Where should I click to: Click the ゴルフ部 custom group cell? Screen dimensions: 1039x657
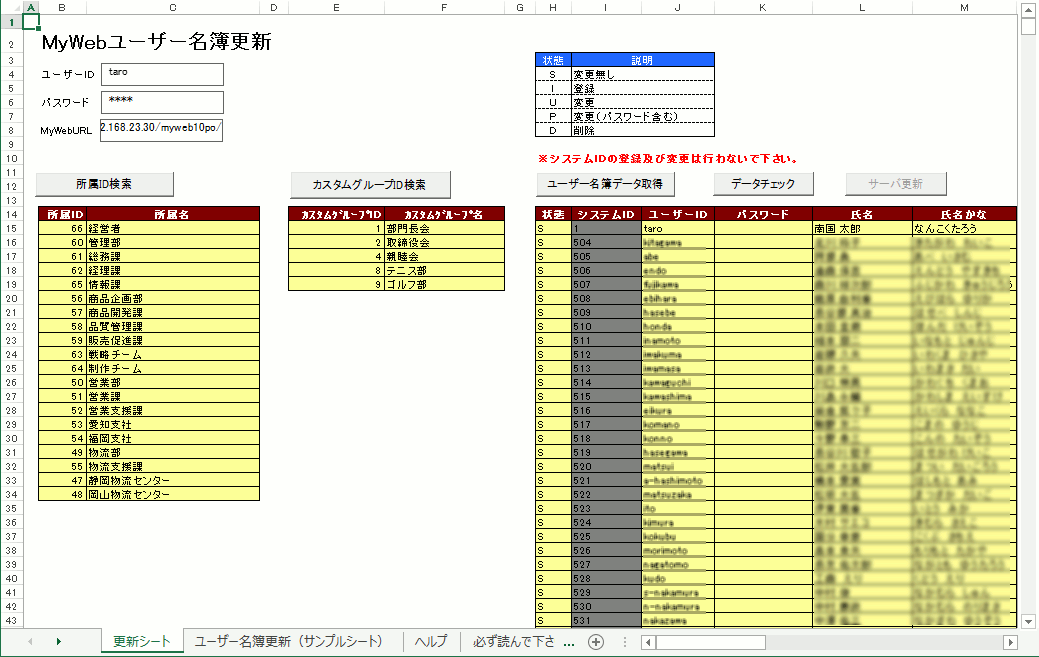tap(445, 284)
